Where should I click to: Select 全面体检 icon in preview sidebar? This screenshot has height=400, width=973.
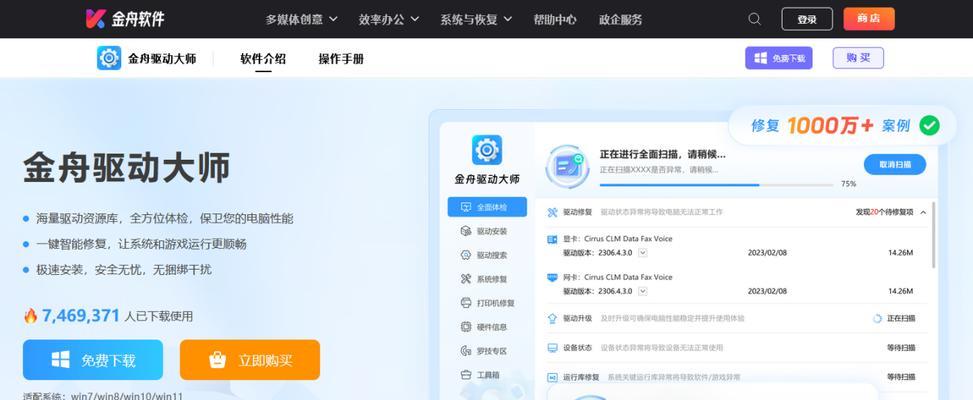click(466, 207)
